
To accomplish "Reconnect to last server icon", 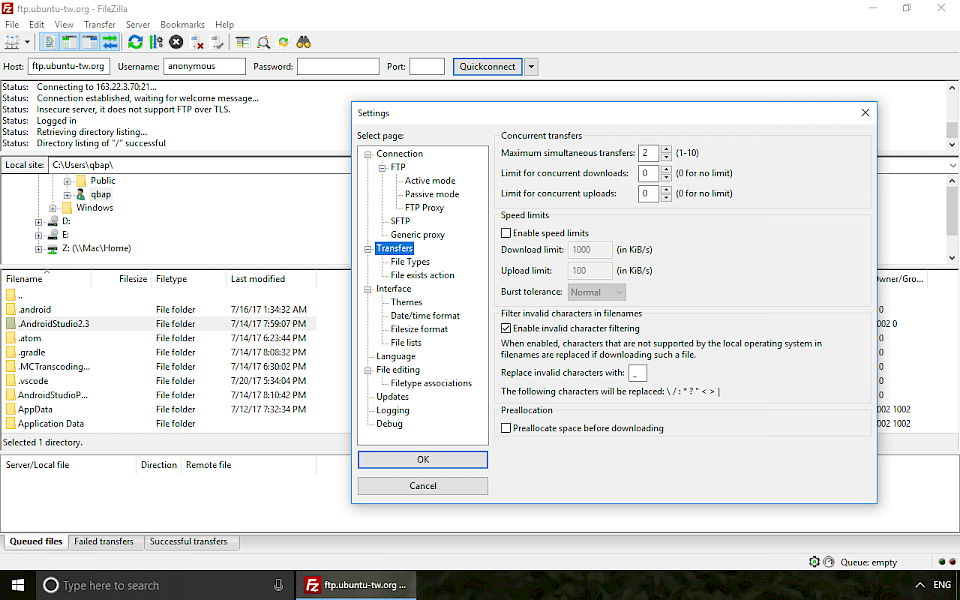I will click(217, 42).
